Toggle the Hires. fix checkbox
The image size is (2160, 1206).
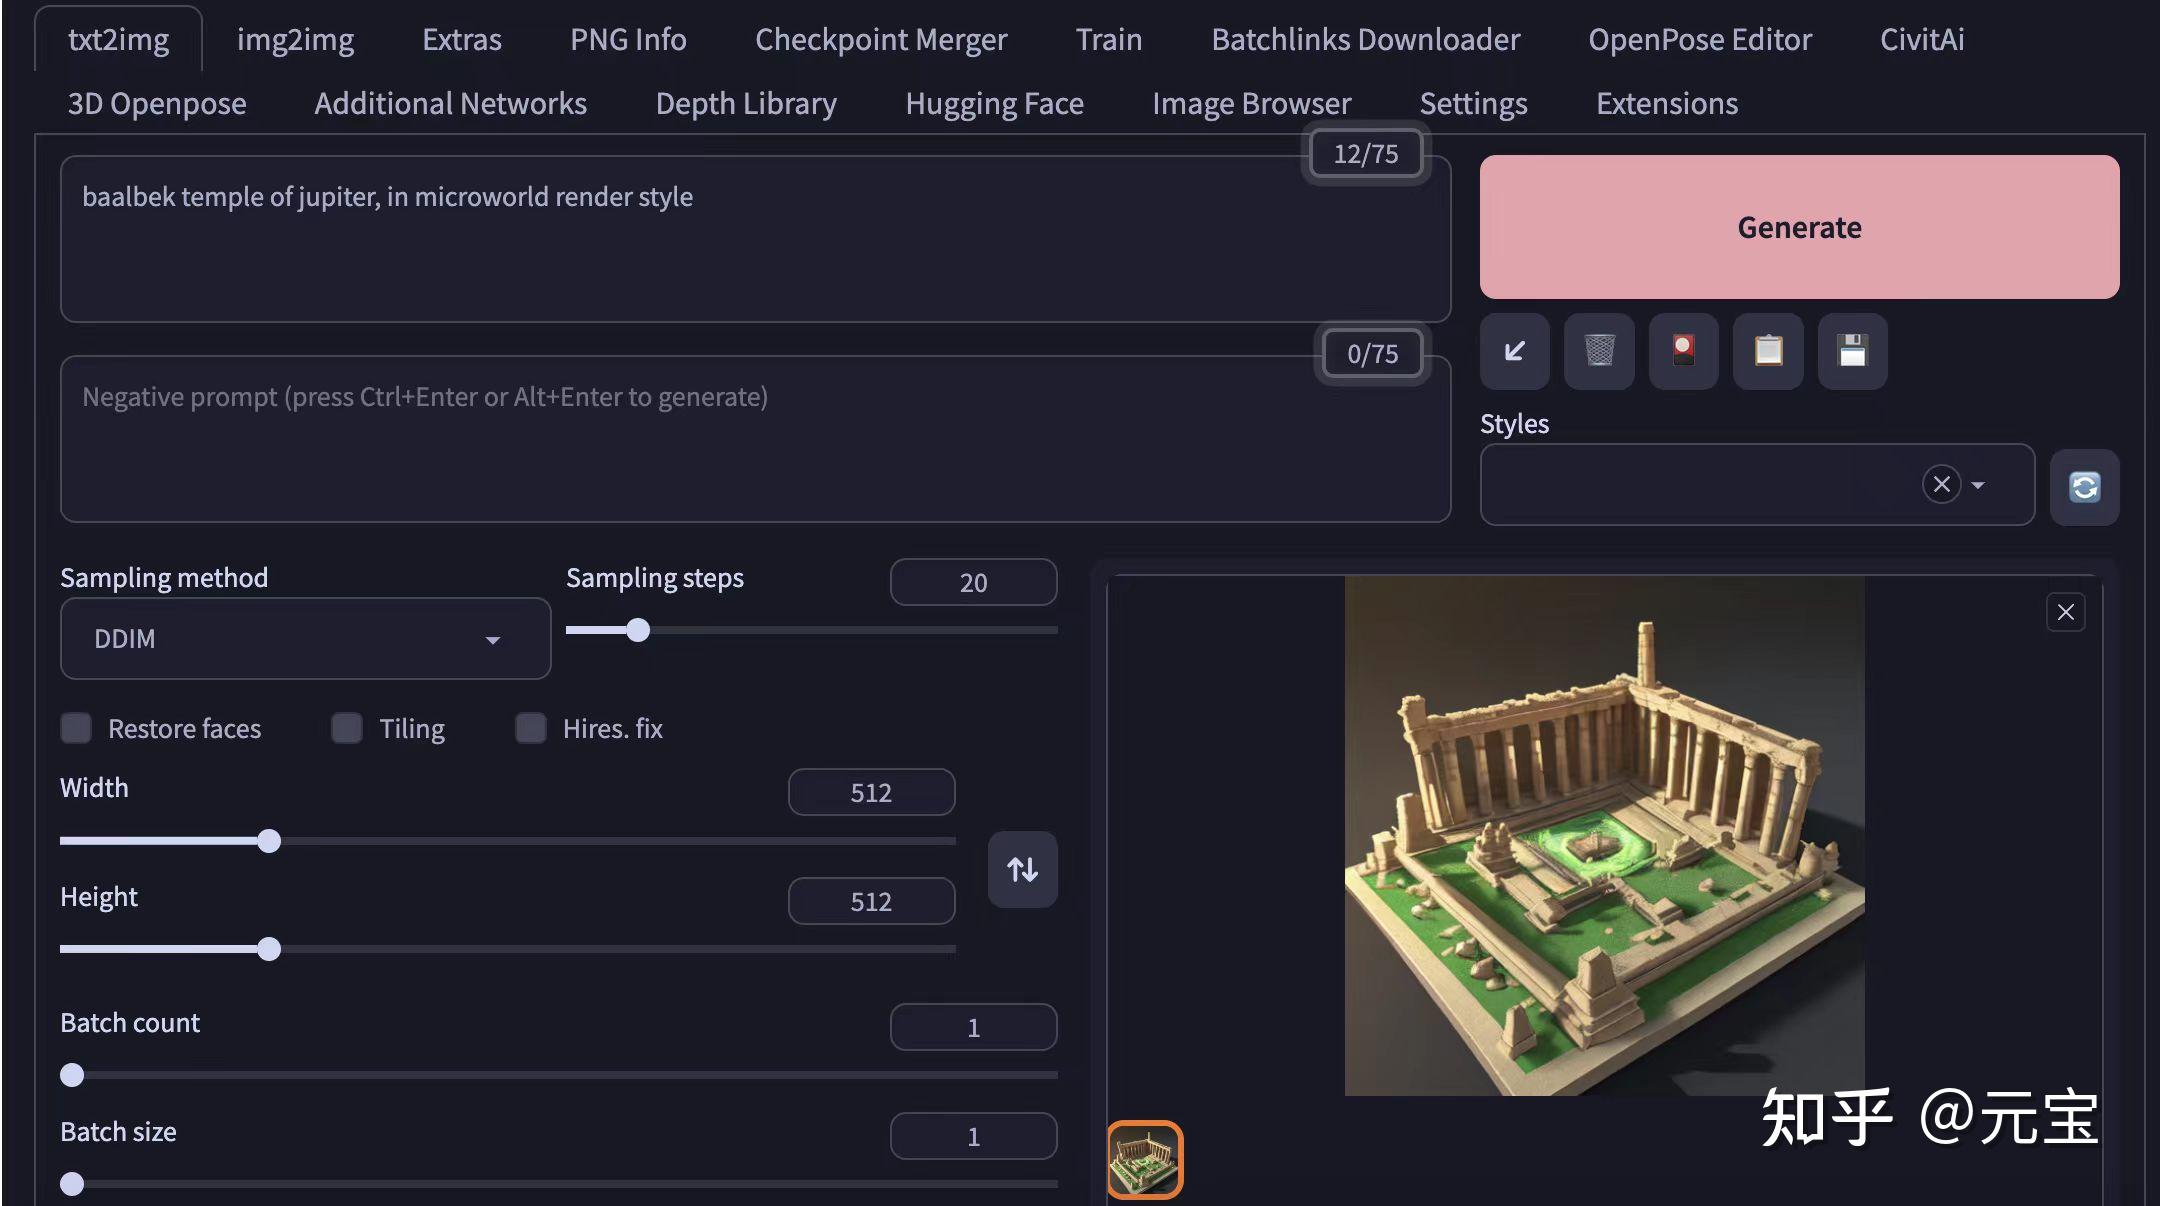pos(531,728)
